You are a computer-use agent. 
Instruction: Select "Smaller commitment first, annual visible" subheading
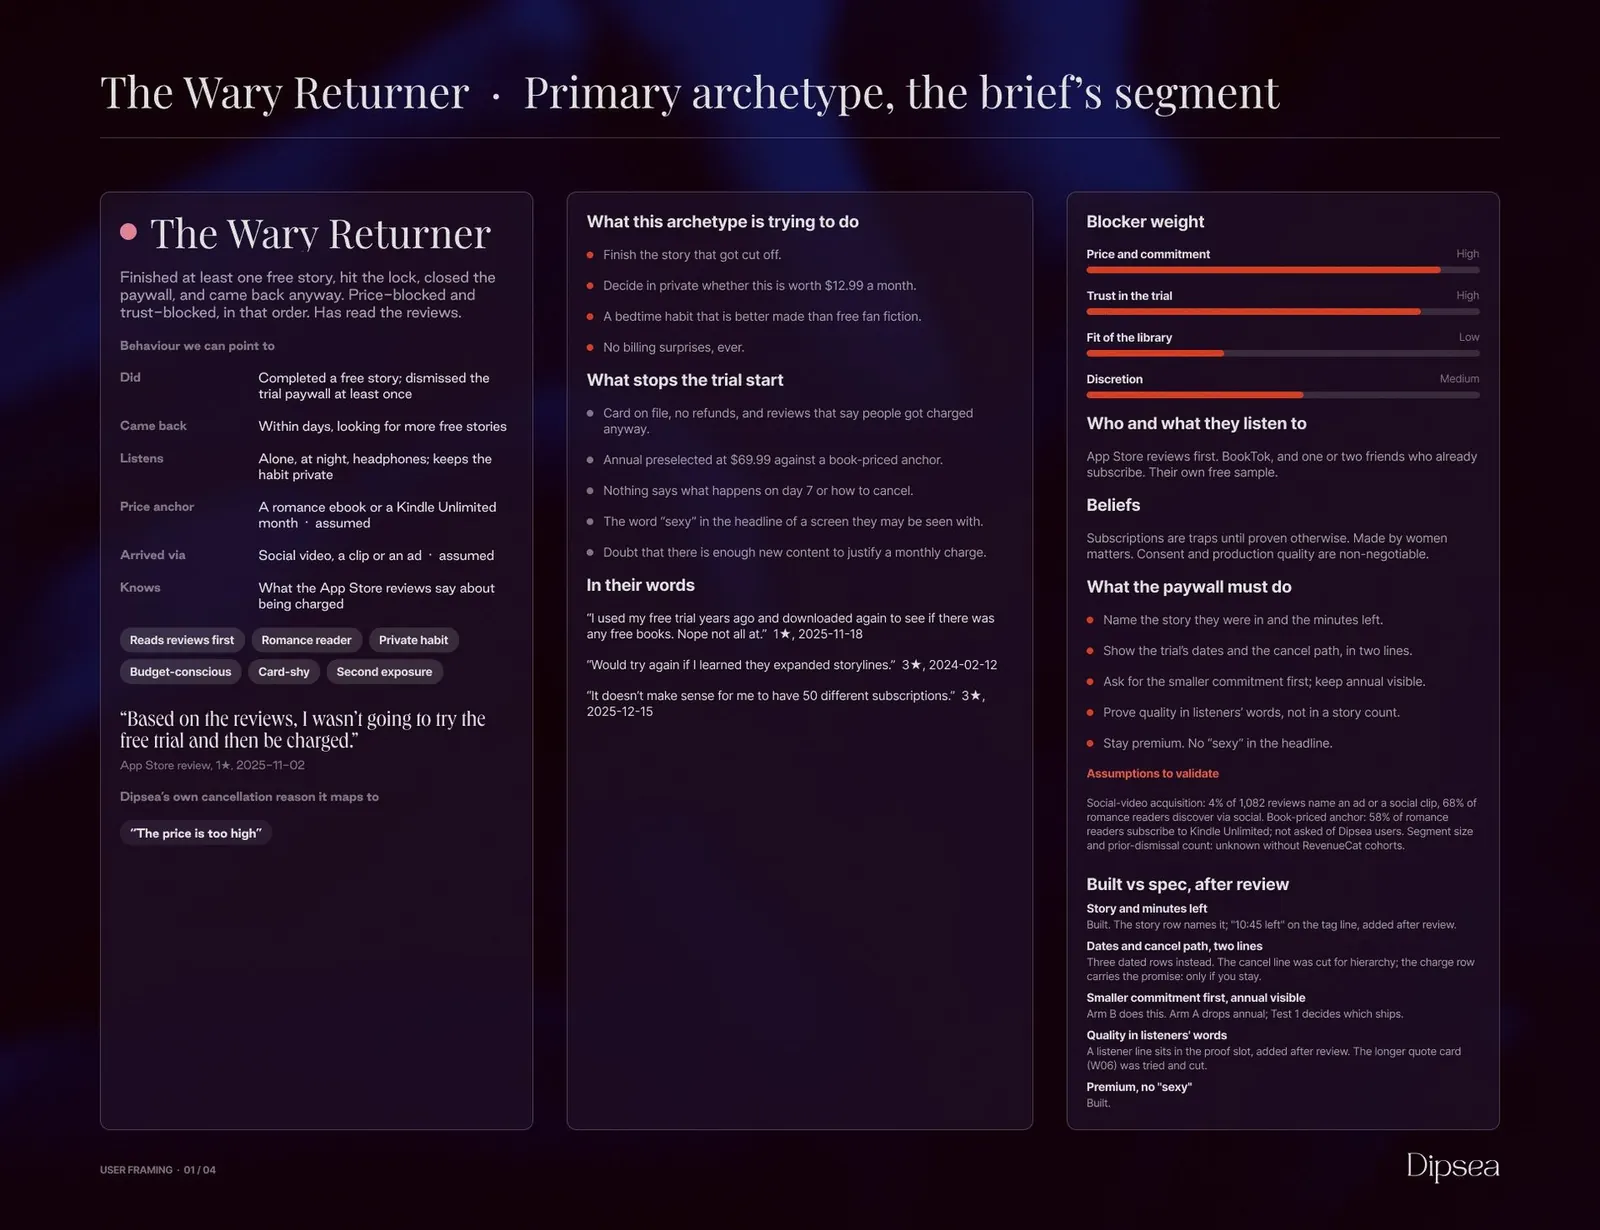coord(1196,998)
